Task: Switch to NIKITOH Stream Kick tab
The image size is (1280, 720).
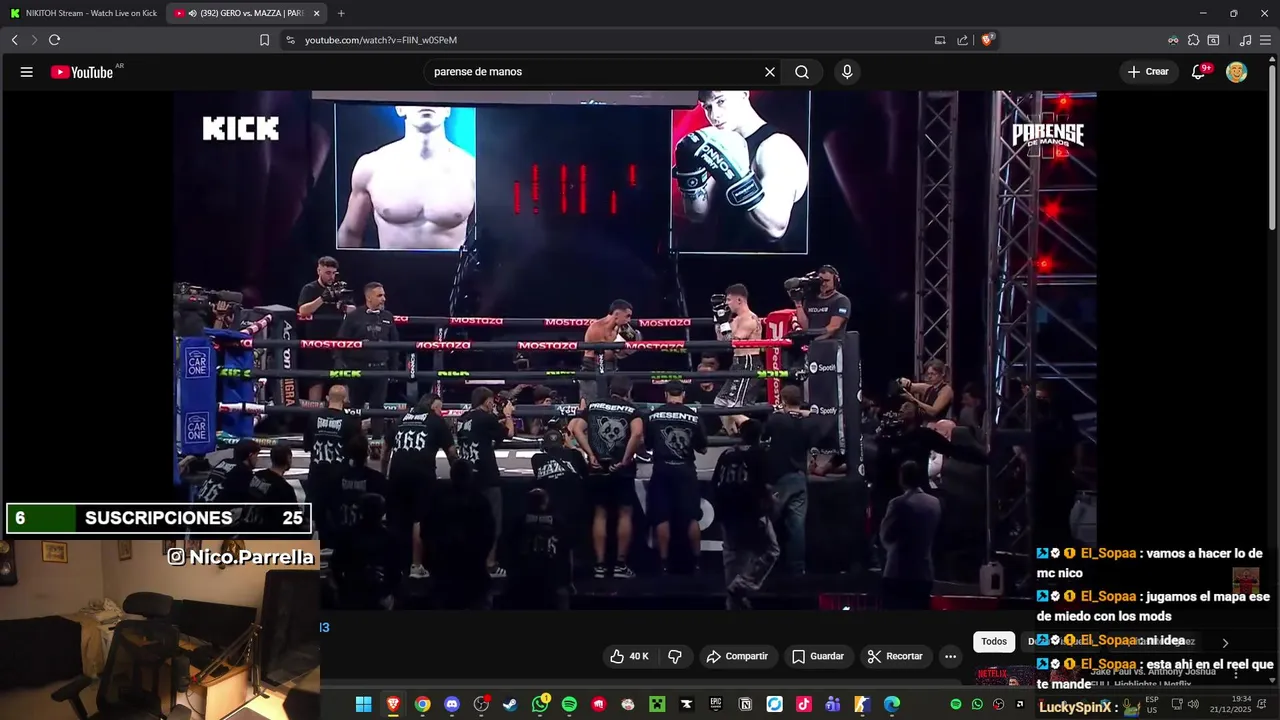Action: (x=84, y=13)
